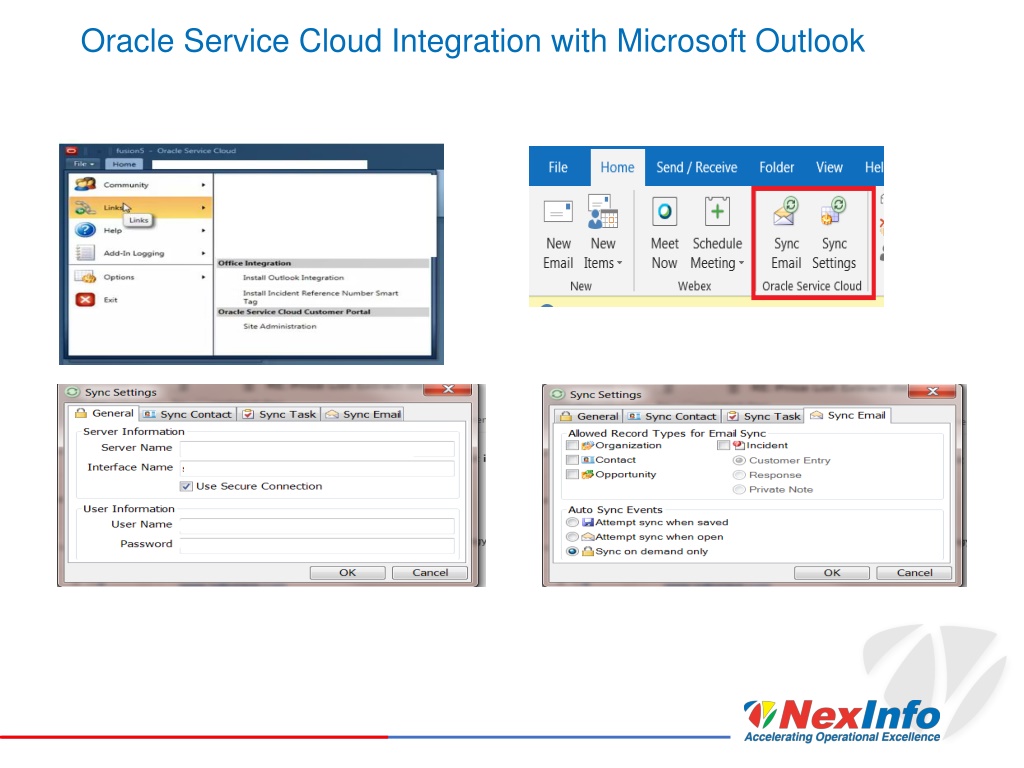The width and height of the screenshot is (1024, 768).
Task: Select Attempt sync when saved option
Action: 572,522
